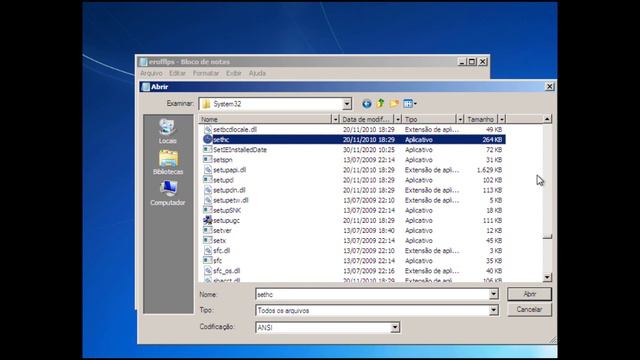This screenshot has width=640, height=360.
Task: Open the Arquivo menu in Bloco de notas
Action: tap(151, 73)
